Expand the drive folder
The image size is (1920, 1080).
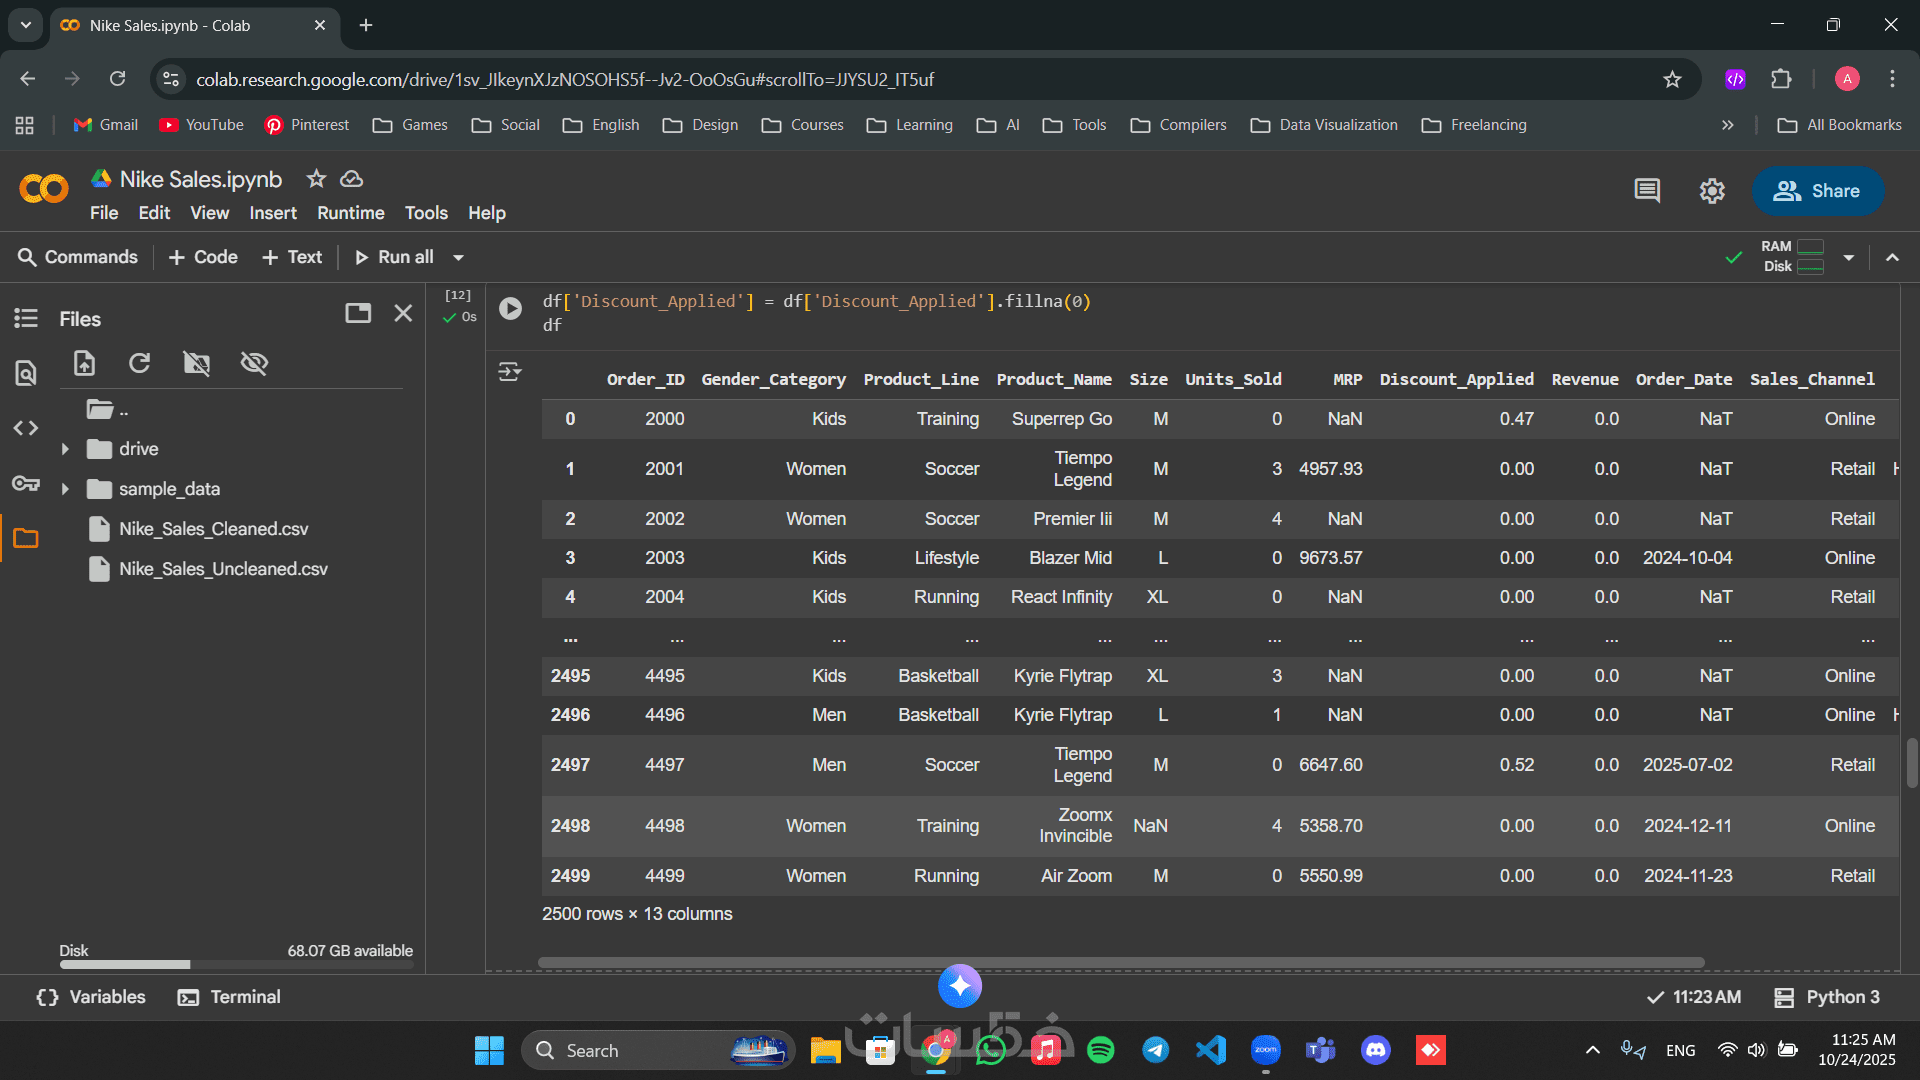(x=65, y=449)
